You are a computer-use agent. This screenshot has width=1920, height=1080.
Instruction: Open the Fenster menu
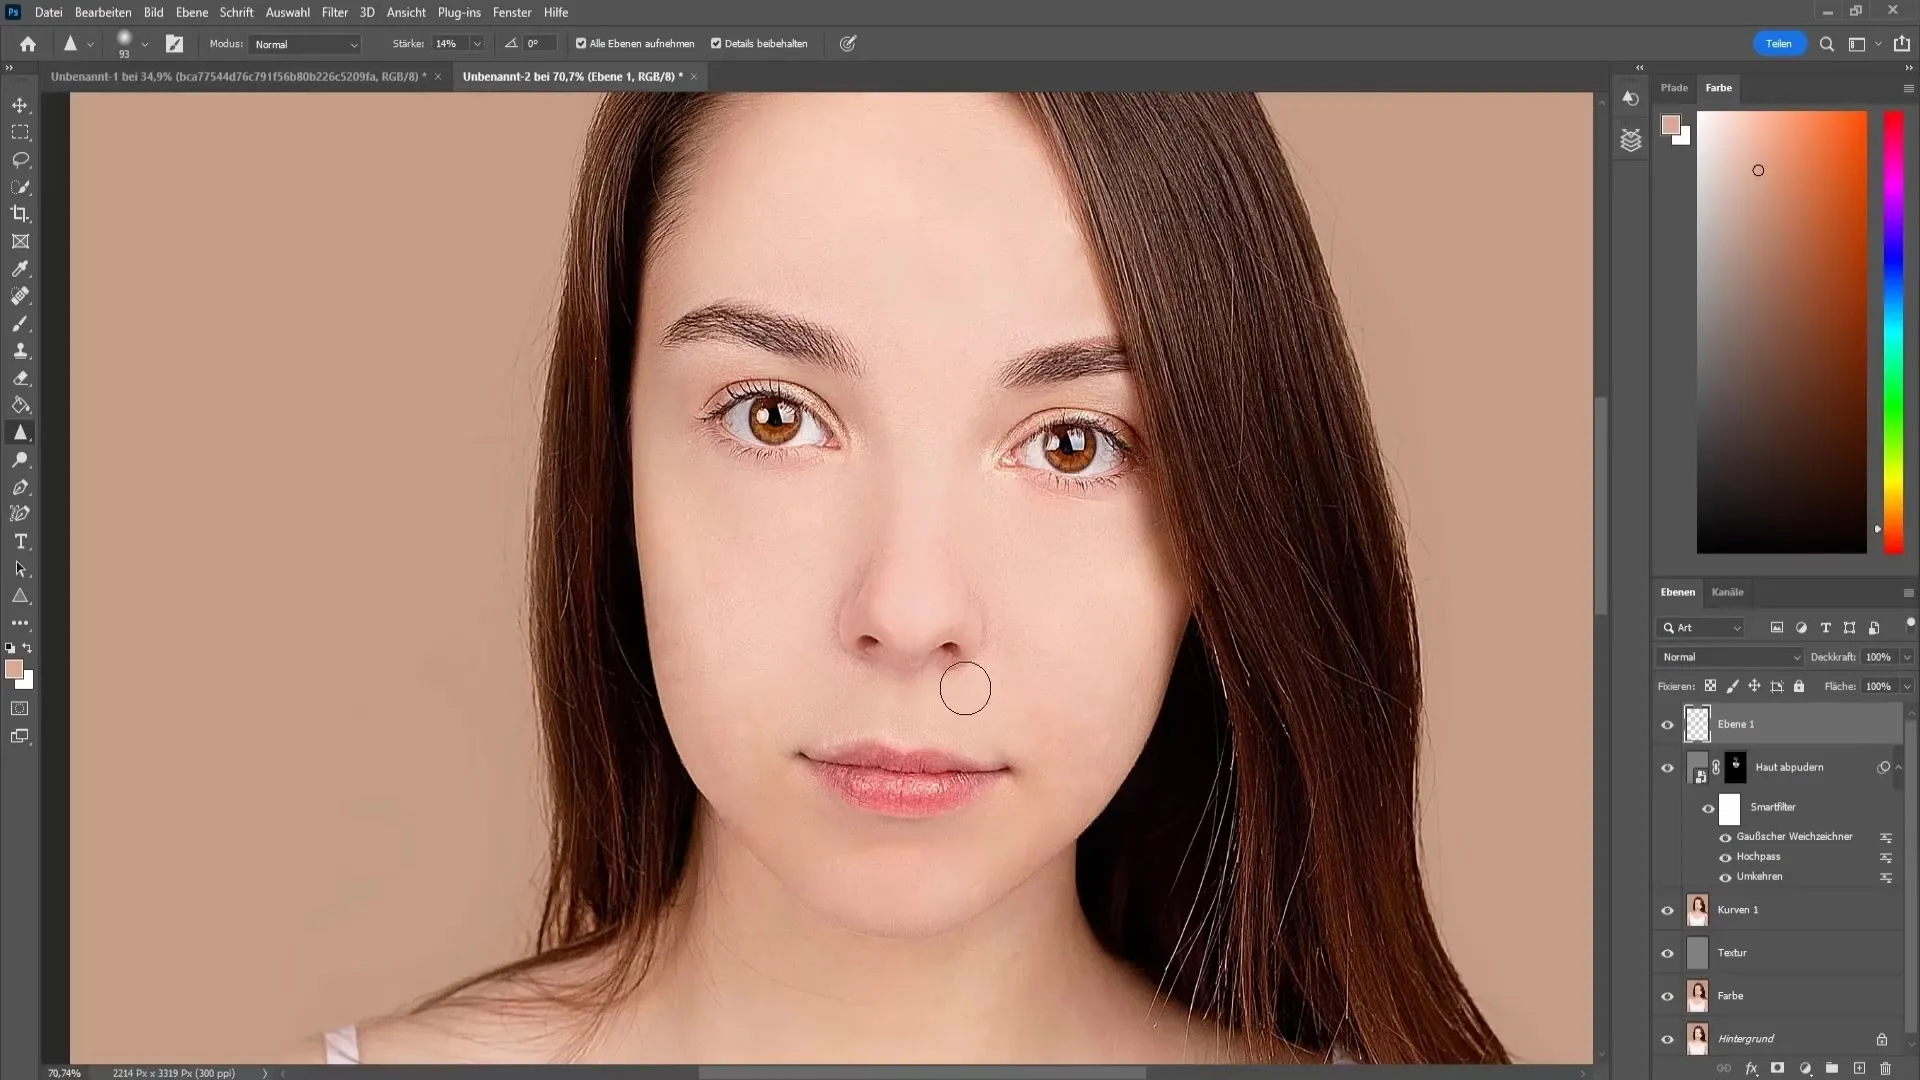pos(513,12)
